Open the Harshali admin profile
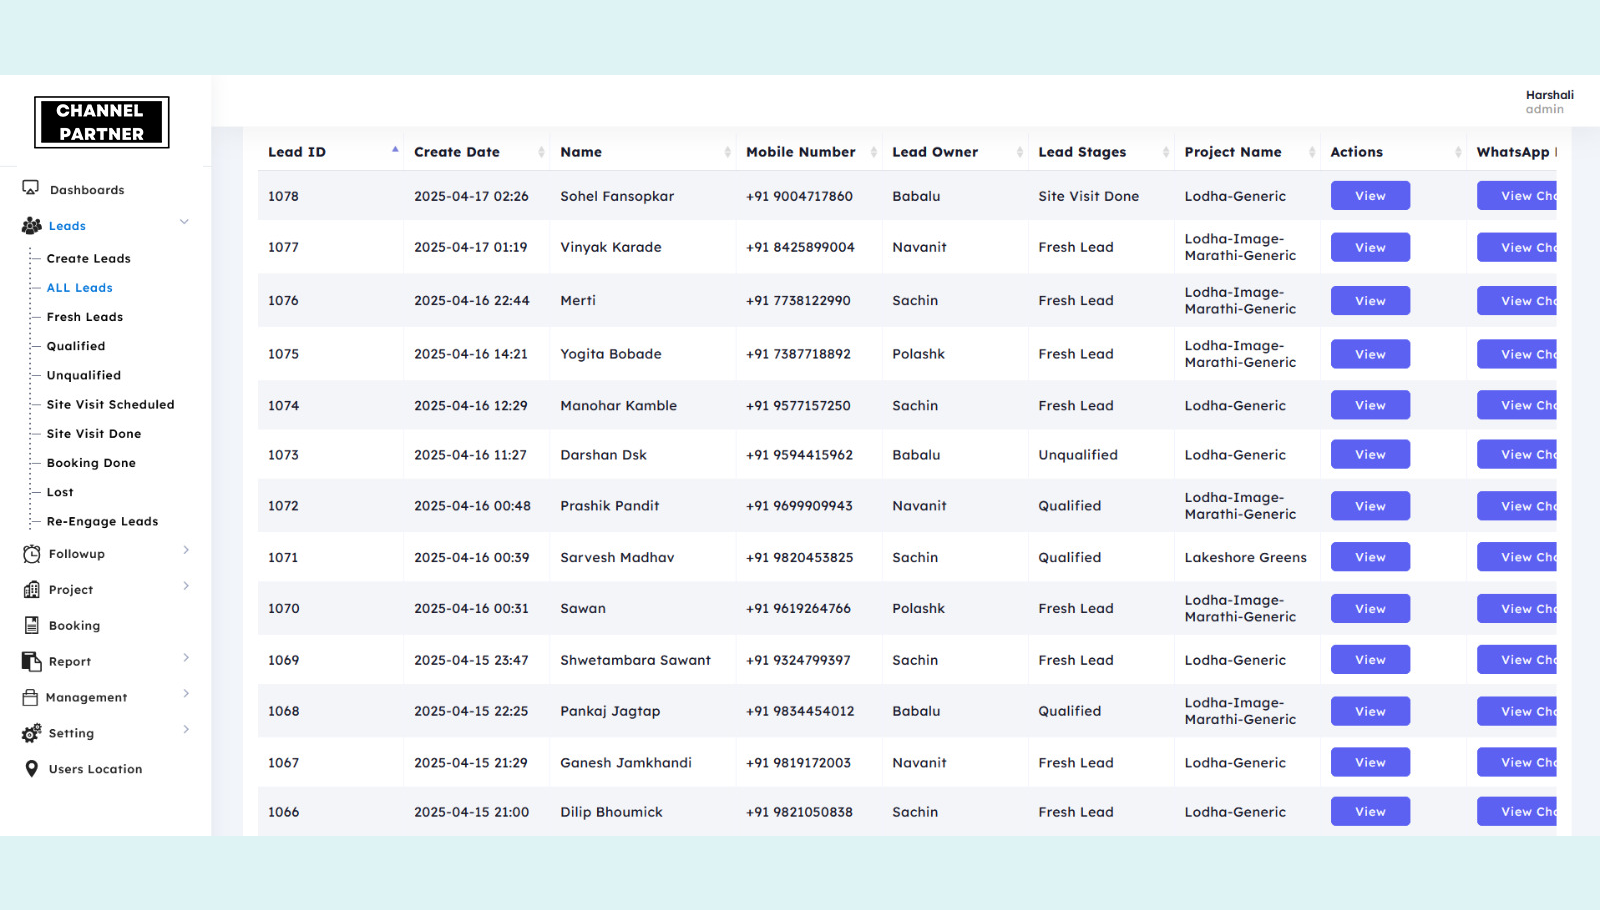The image size is (1600, 910). 1548,102
